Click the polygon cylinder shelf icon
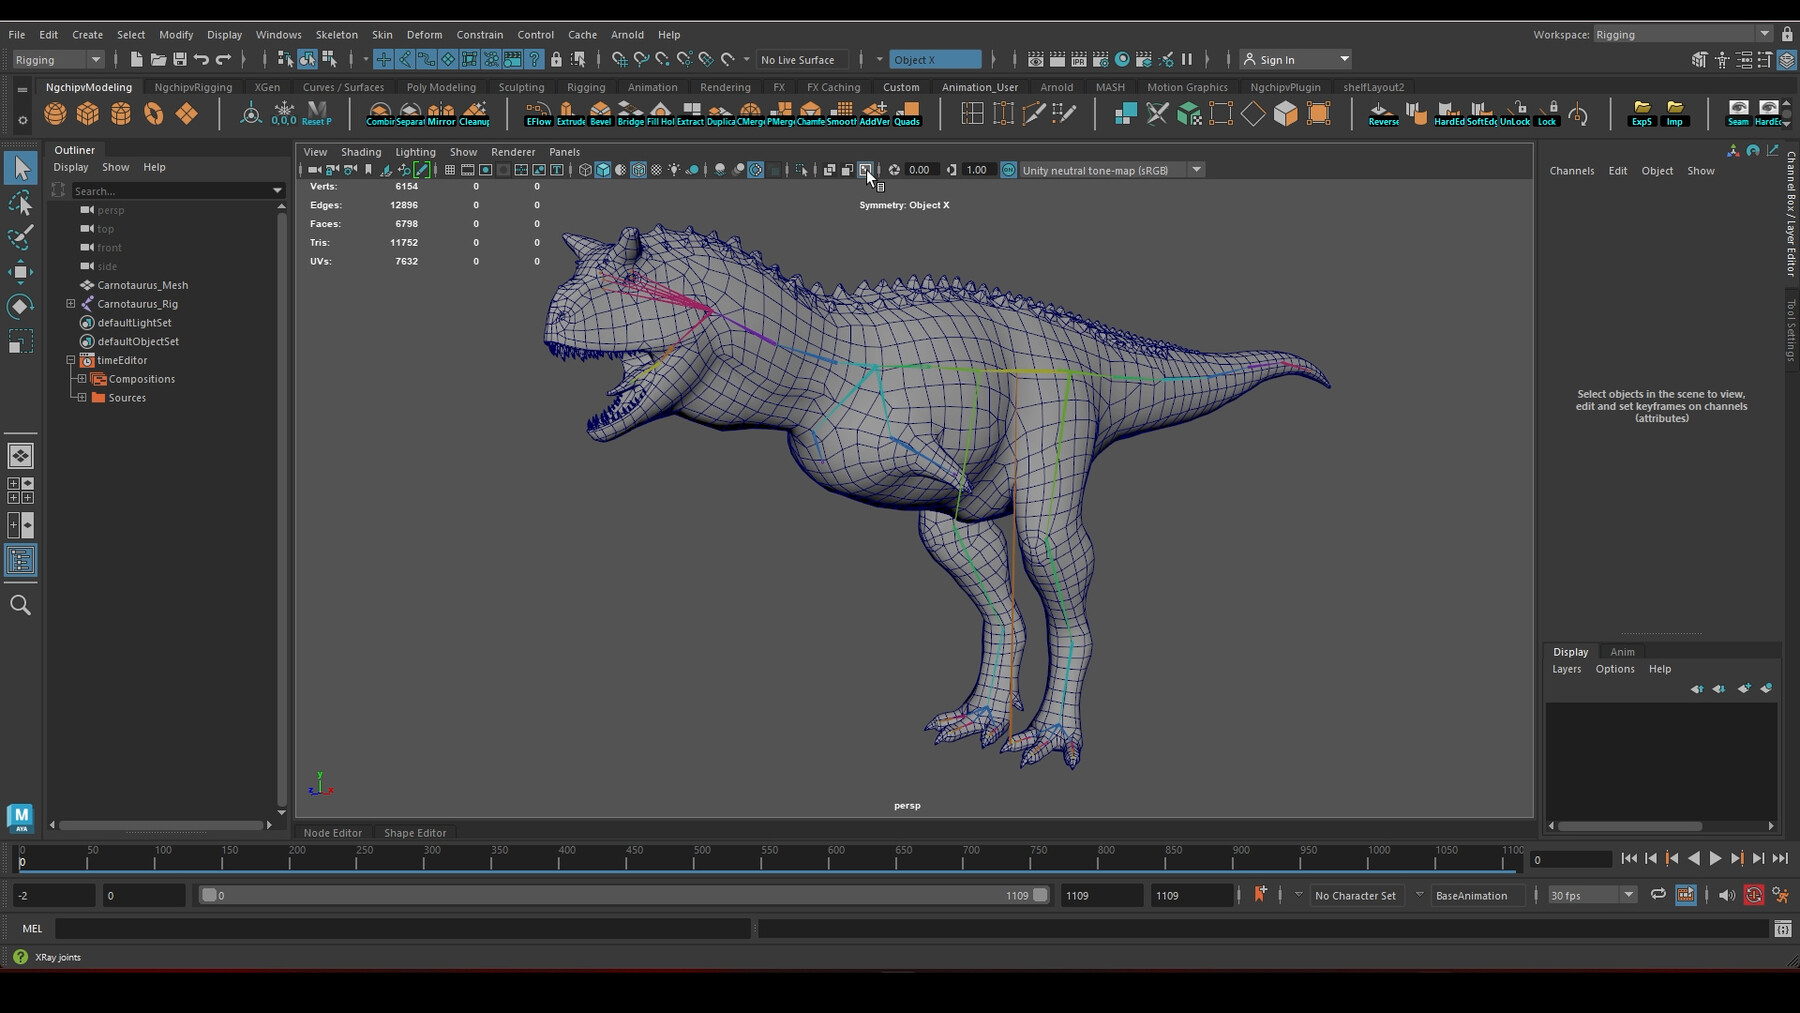The height and width of the screenshot is (1013, 1800). pyautogui.click(x=121, y=113)
